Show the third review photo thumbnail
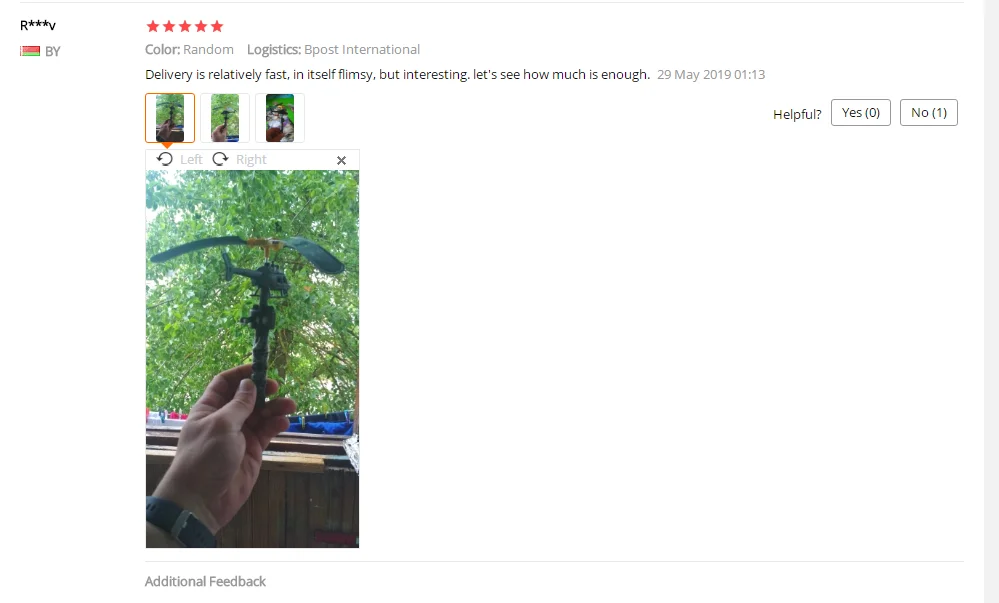Screen dimensions: 999x603 (280, 118)
